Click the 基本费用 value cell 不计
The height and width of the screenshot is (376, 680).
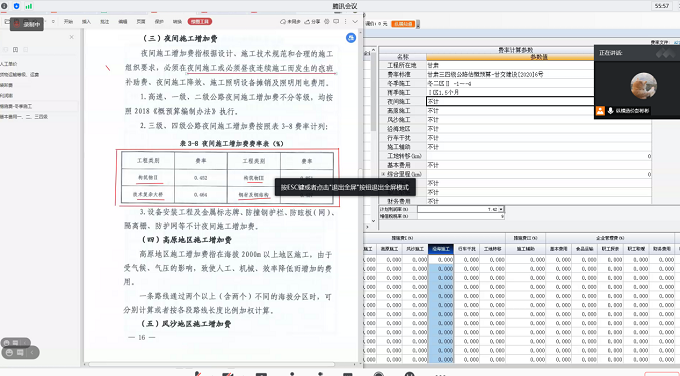[x=539, y=165]
